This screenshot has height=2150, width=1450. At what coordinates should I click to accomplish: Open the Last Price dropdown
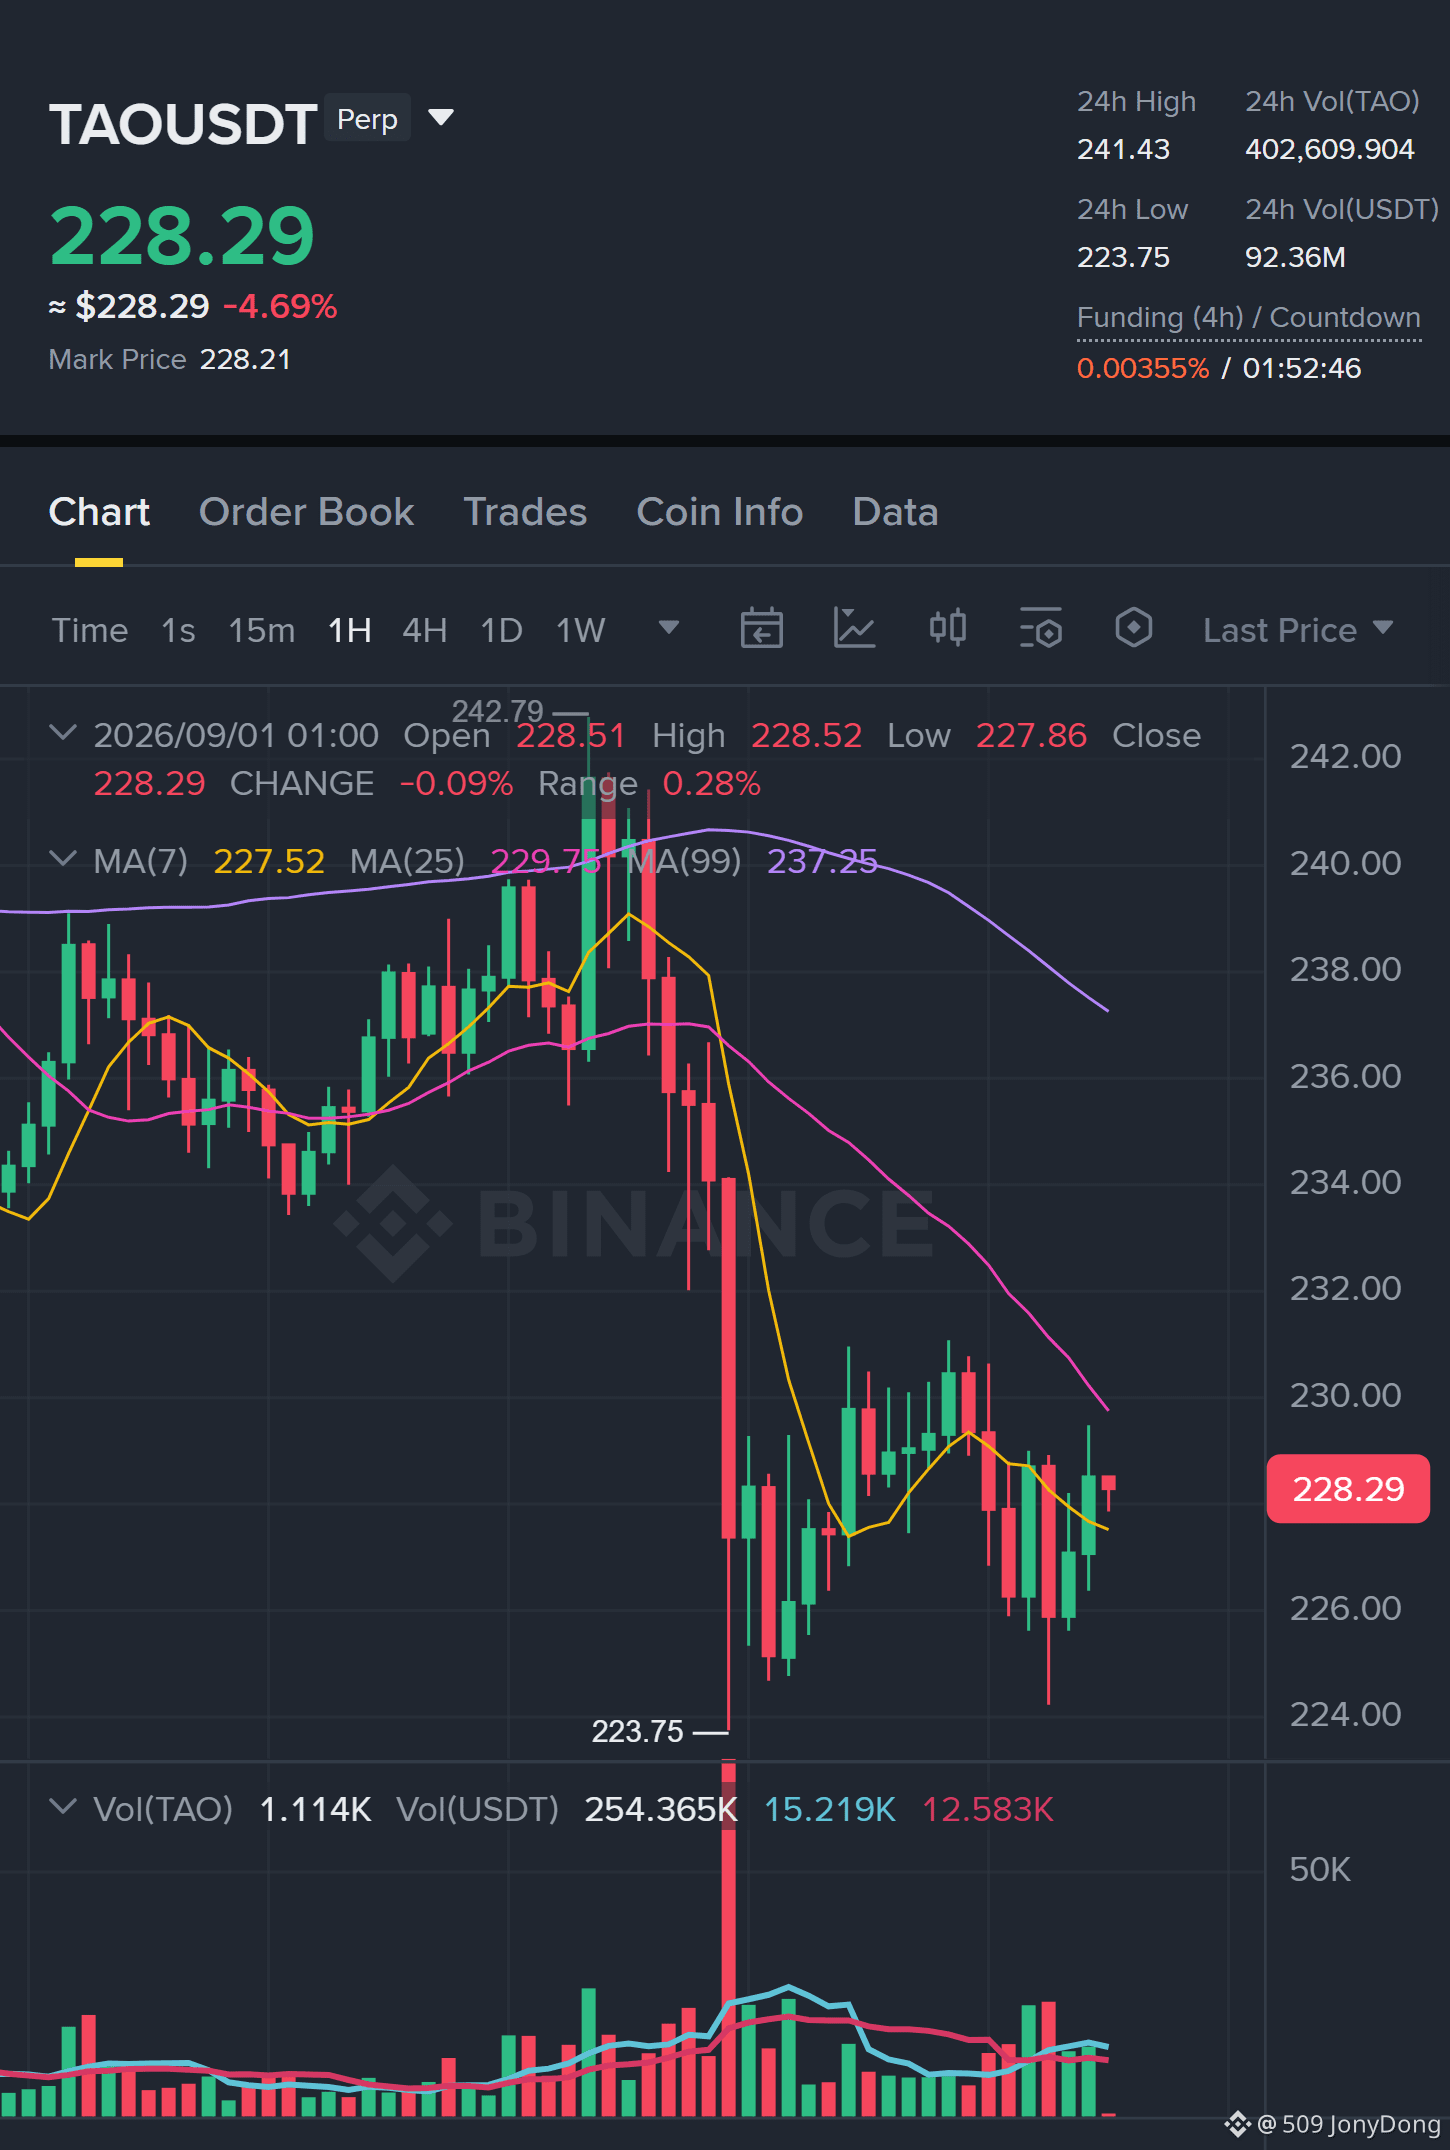click(1298, 630)
